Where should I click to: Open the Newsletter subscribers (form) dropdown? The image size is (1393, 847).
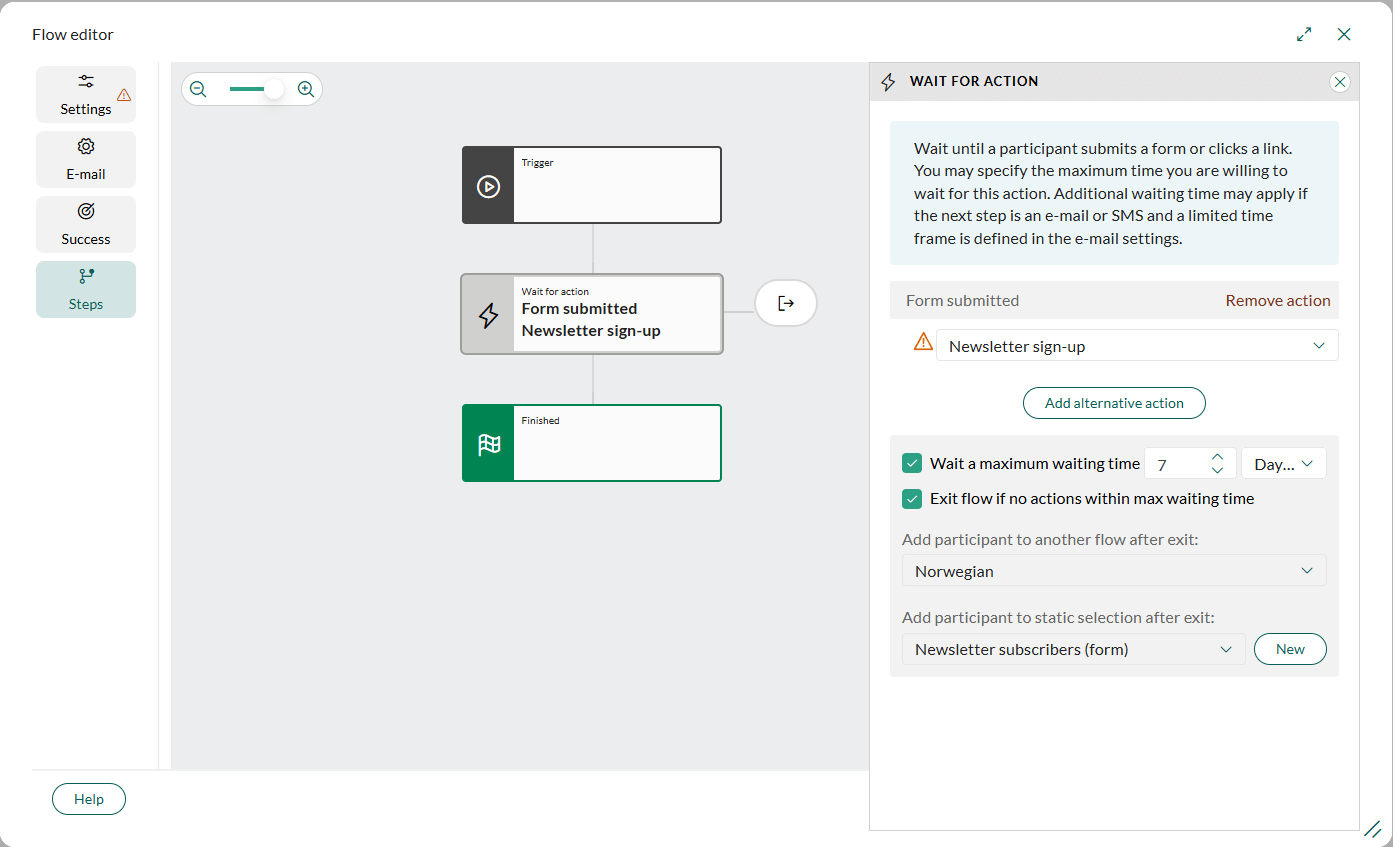point(1074,649)
